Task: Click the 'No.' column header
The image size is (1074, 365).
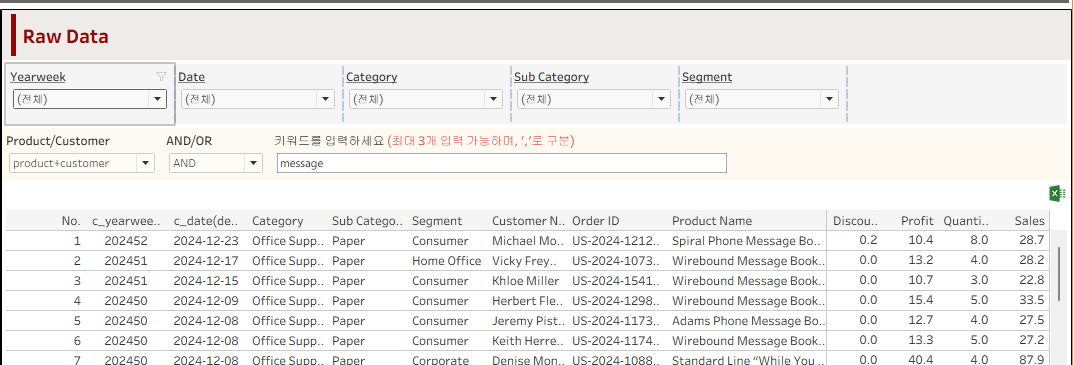Action: point(71,221)
